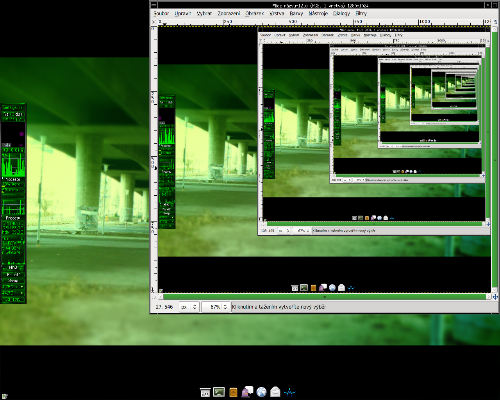Open the image menu triangle at ruler corner

[154, 22]
